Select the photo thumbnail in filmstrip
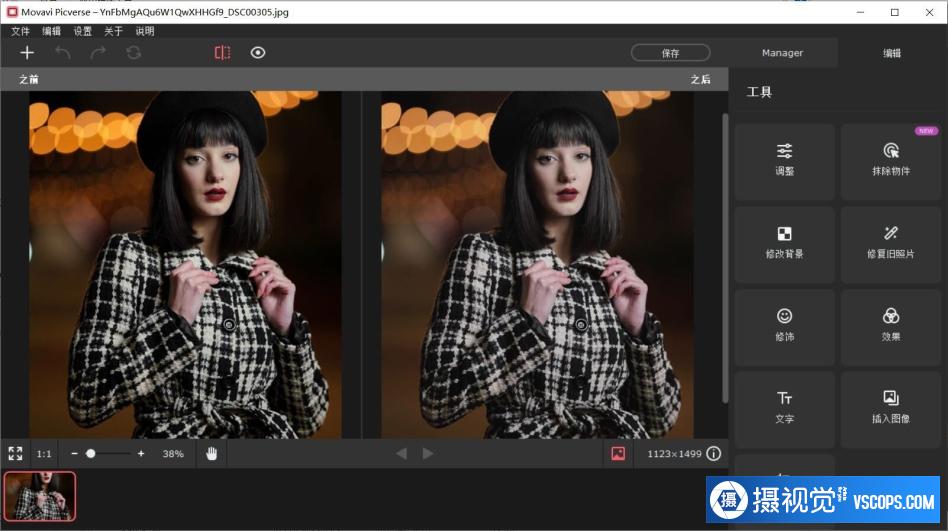The height and width of the screenshot is (531, 948). tap(40, 496)
